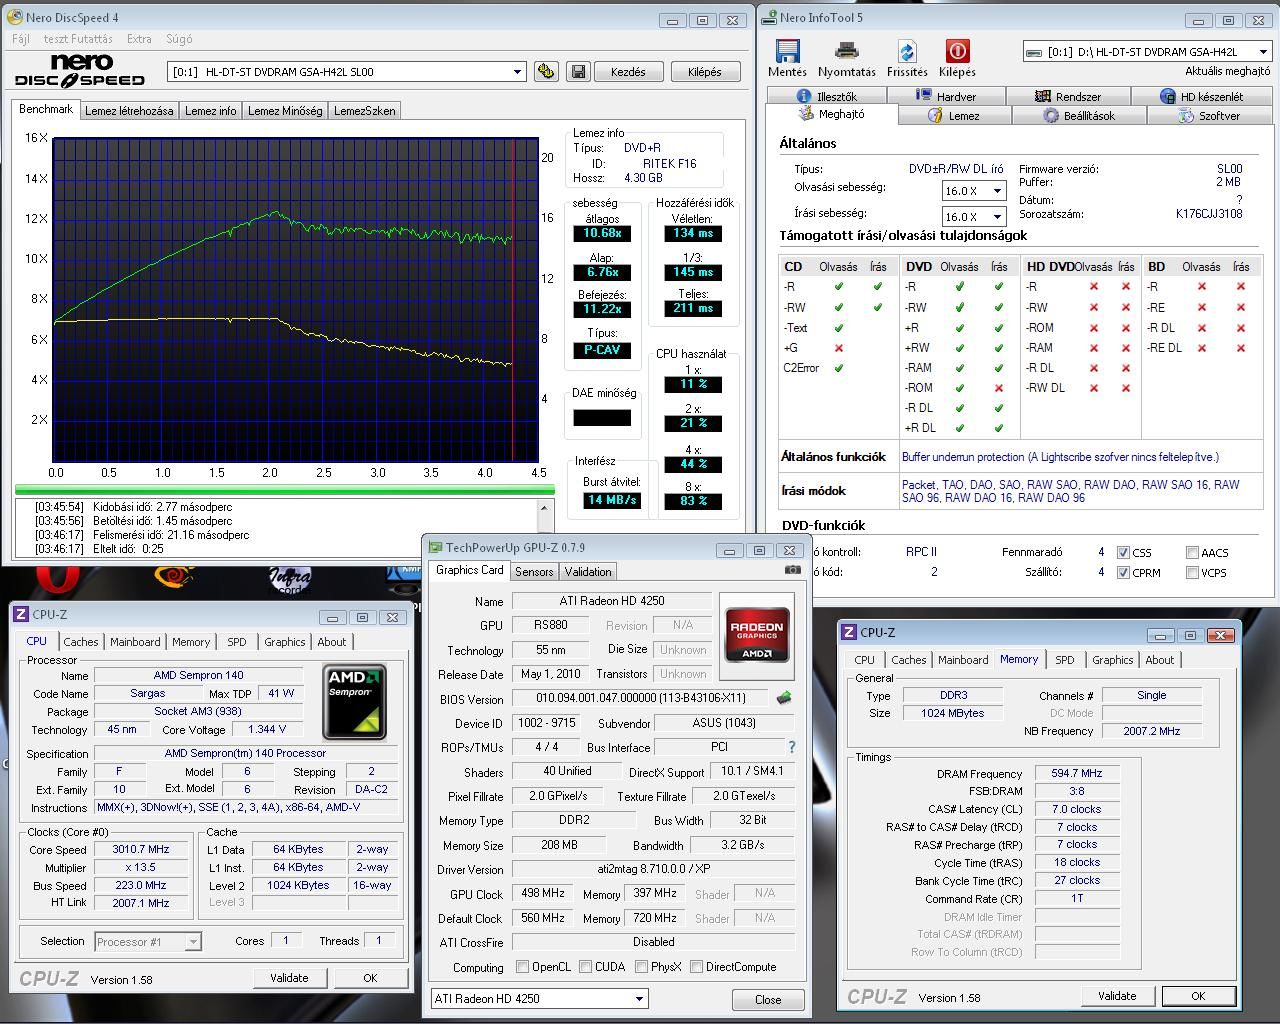Click the Infra Recorder desktop icon

point(290,579)
